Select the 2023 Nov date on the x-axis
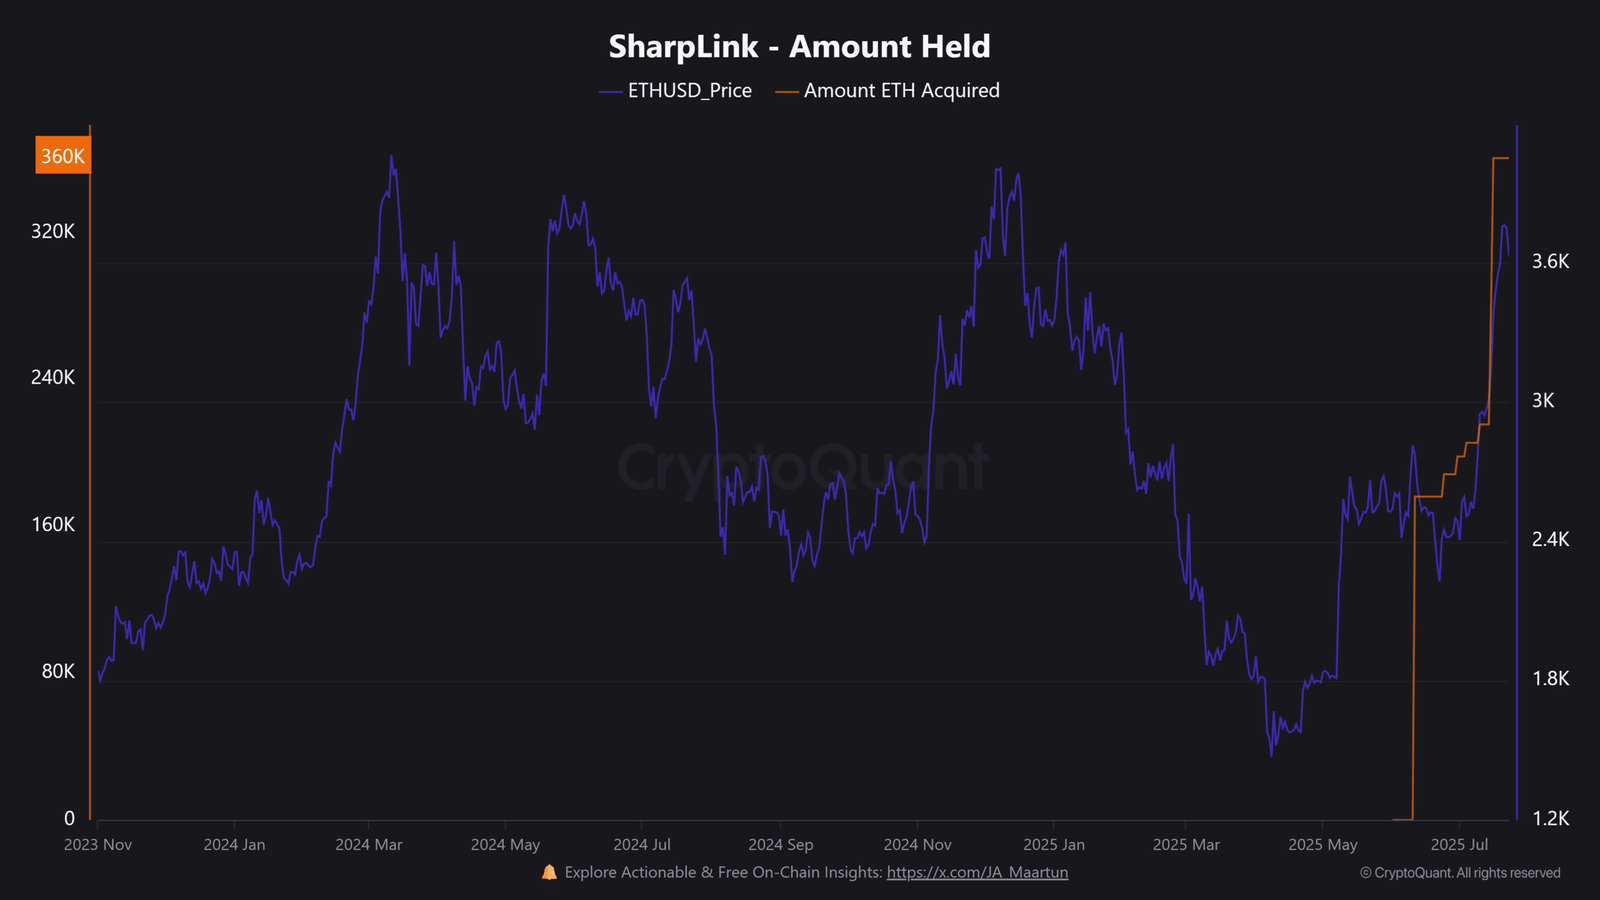 98,845
